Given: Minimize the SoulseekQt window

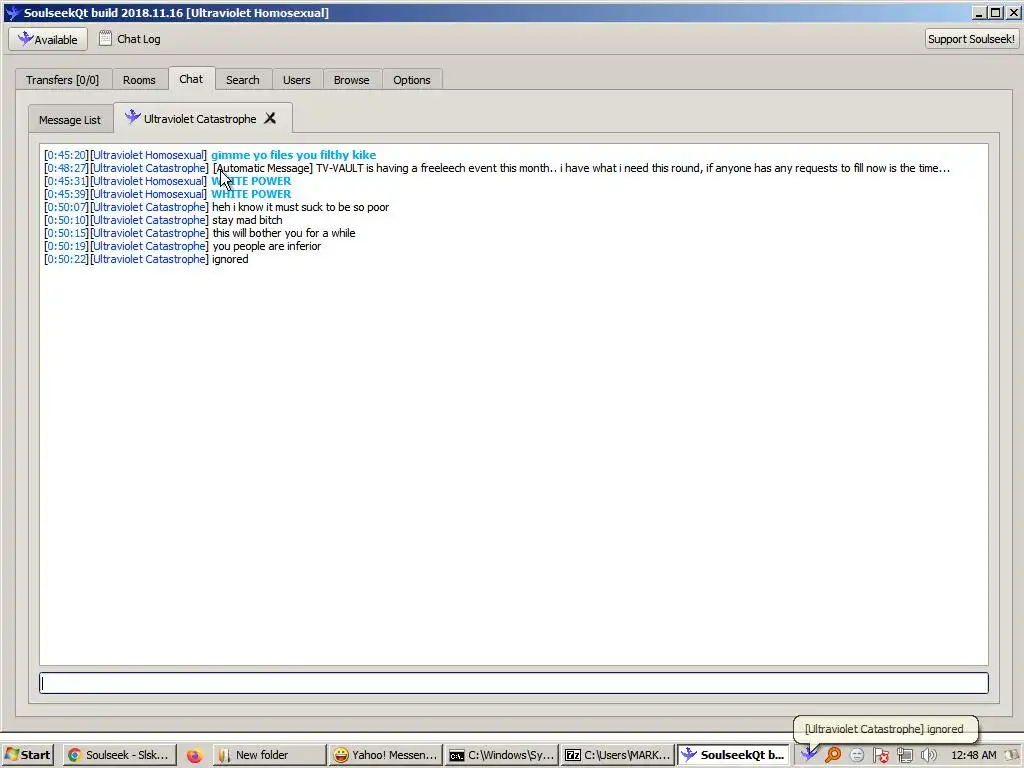Looking at the screenshot, I should tap(979, 12).
